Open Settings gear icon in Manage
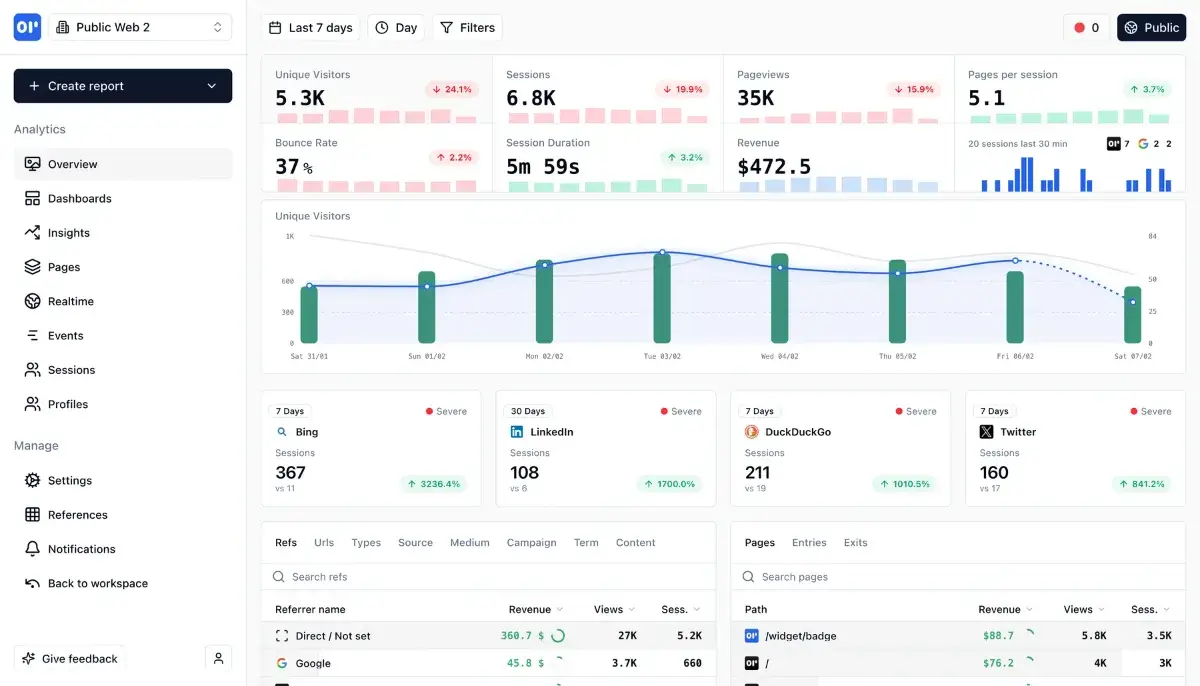 [x=32, y=480]
